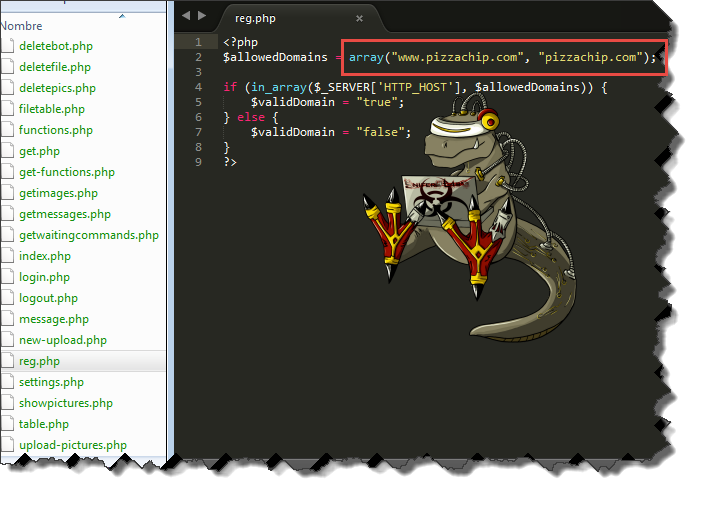
Task: Click file icon next to functions.php
Action: click(7, 130)
